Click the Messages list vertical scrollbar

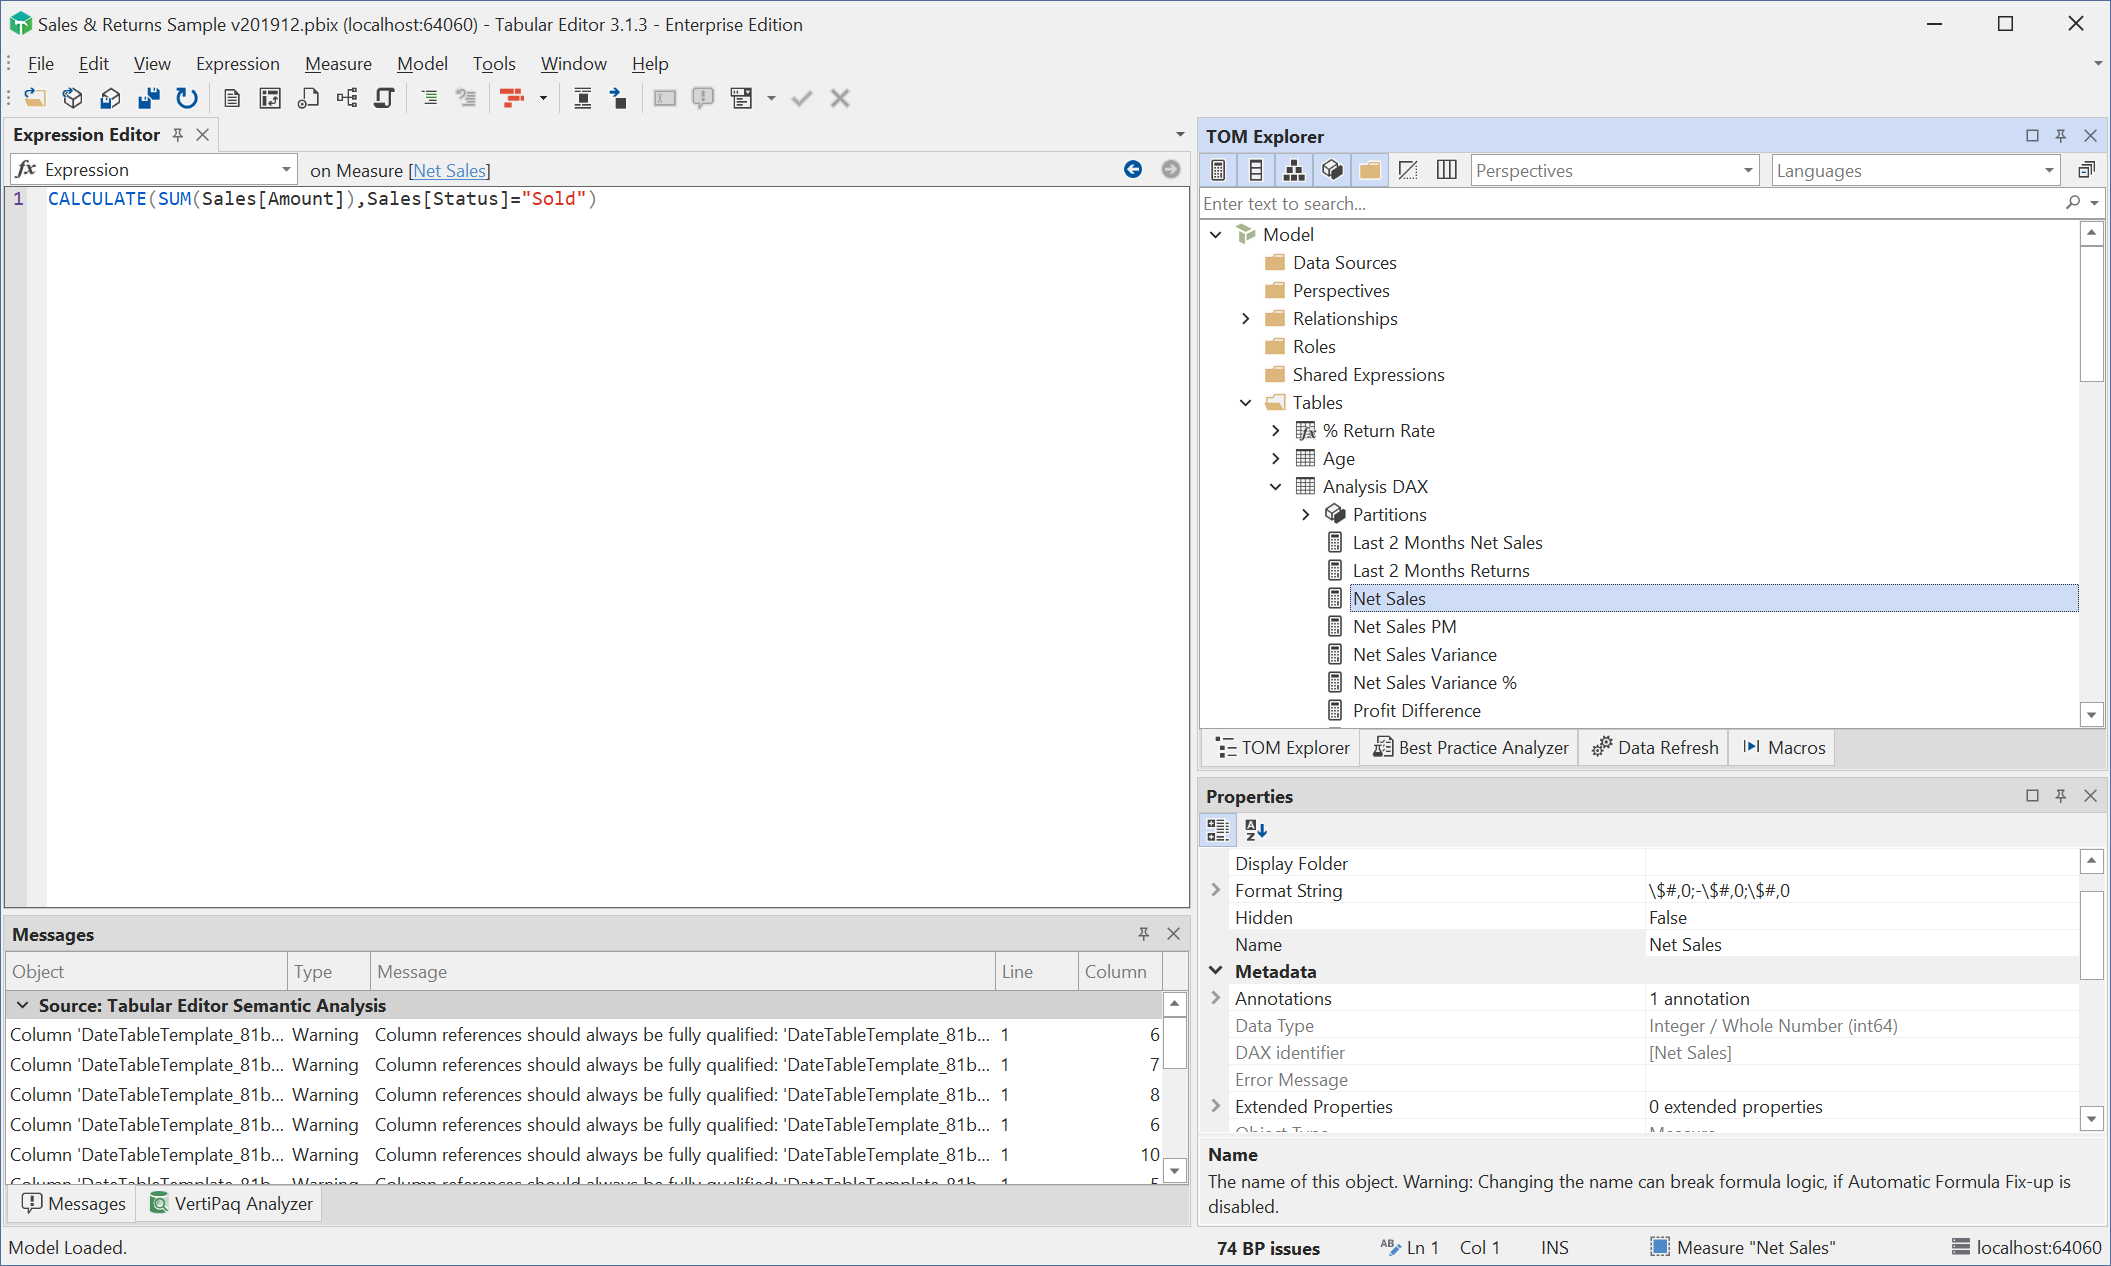click(1175, 1045)
